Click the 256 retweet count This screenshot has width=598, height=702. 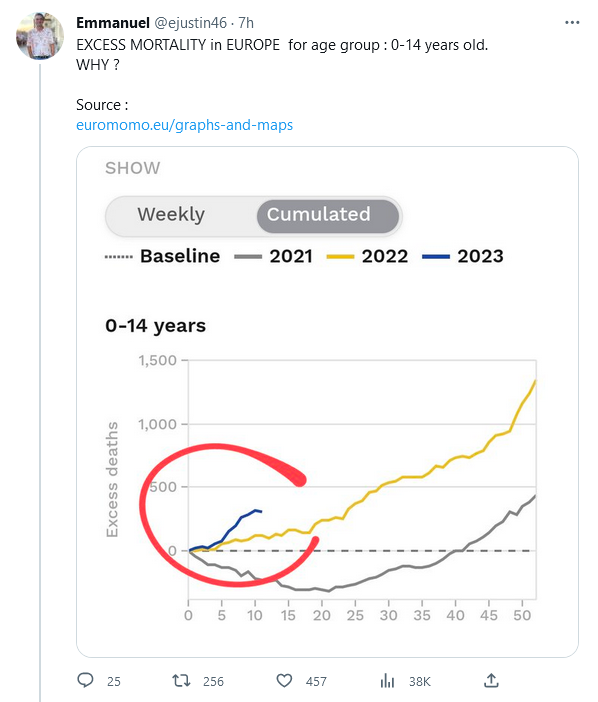tap(213, 681)
